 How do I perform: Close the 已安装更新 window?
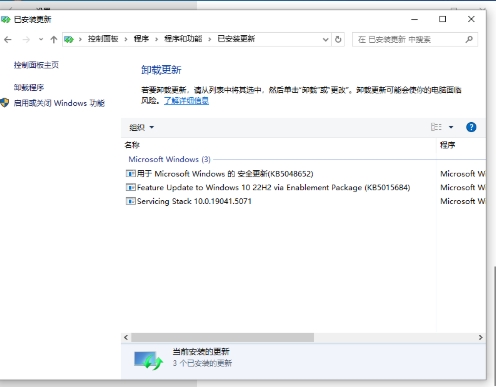click(x=471, y=19)
